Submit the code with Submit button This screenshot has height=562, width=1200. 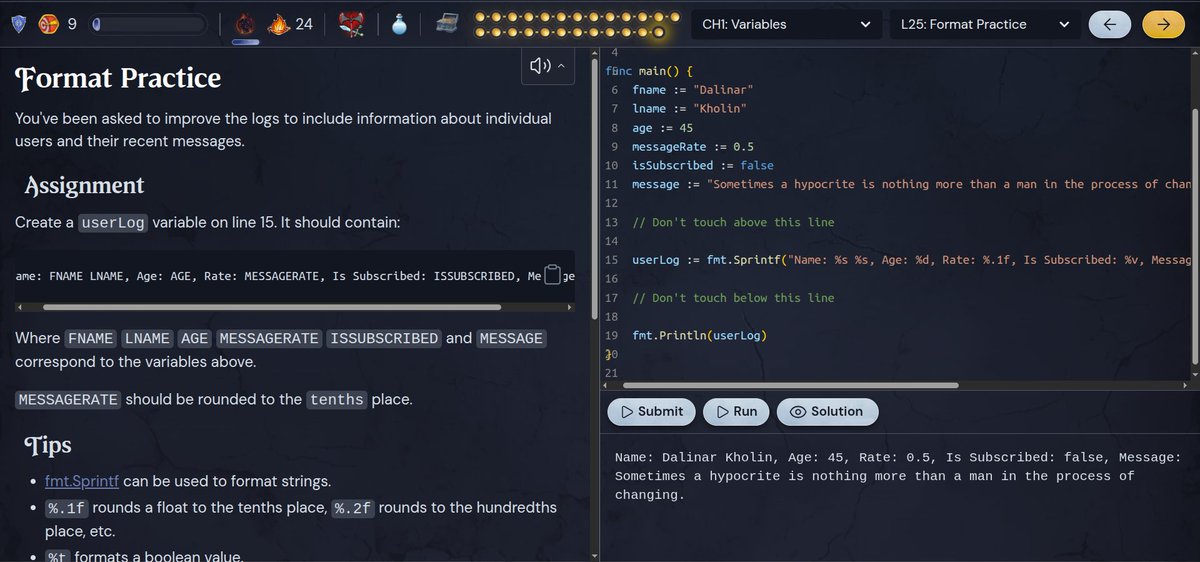click(x=651, y=411)
